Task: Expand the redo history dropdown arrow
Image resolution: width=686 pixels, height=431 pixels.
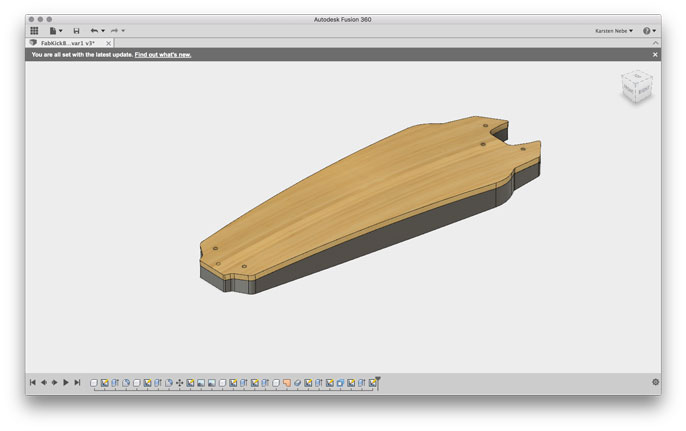Action: tap(123, 31)
